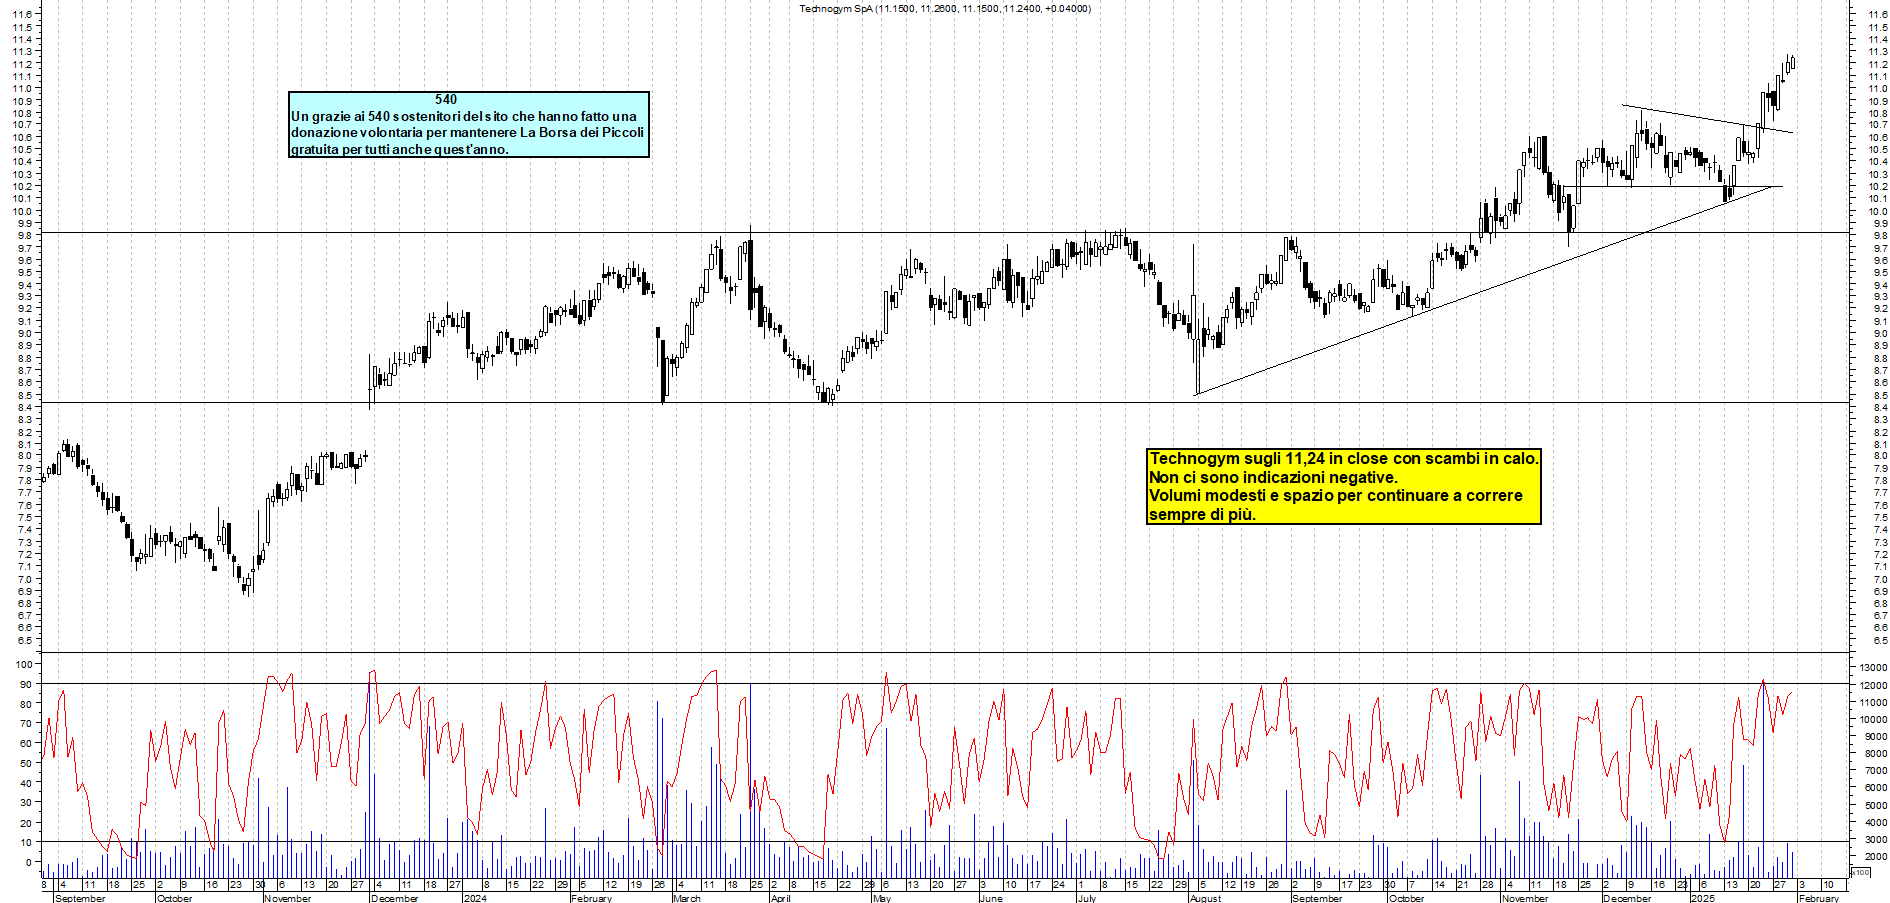
Task: Click '10.2' on the right price axis
Action: coord(1877,187)
